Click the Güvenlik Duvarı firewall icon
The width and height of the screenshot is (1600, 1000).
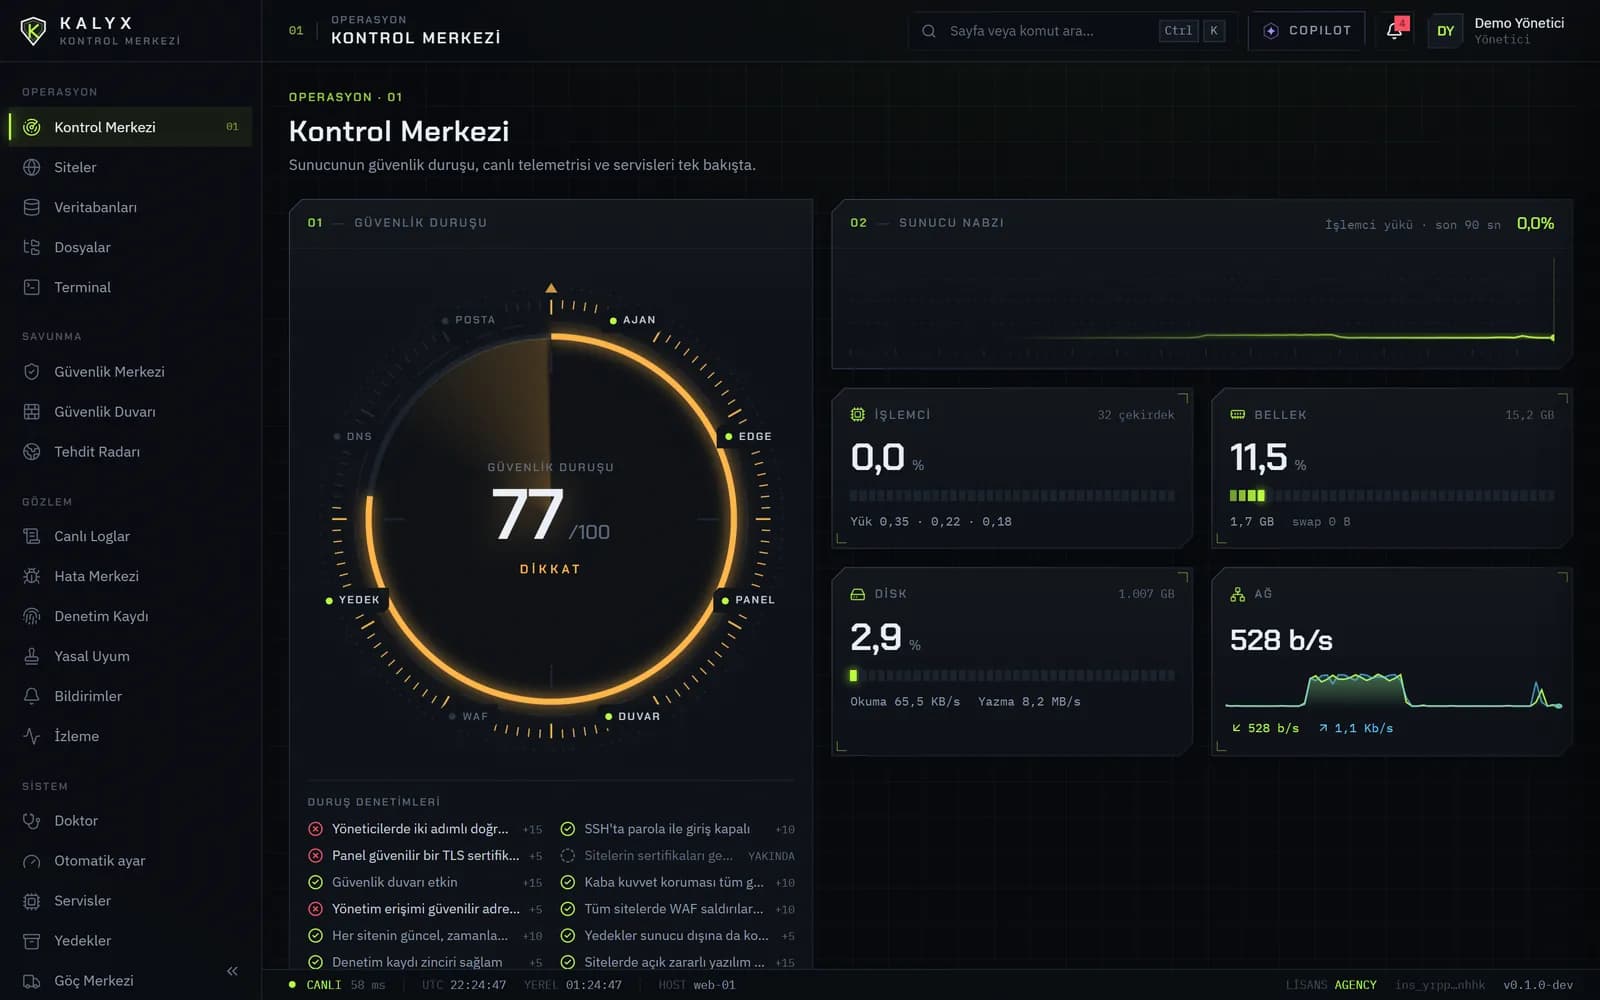point(32,411)
